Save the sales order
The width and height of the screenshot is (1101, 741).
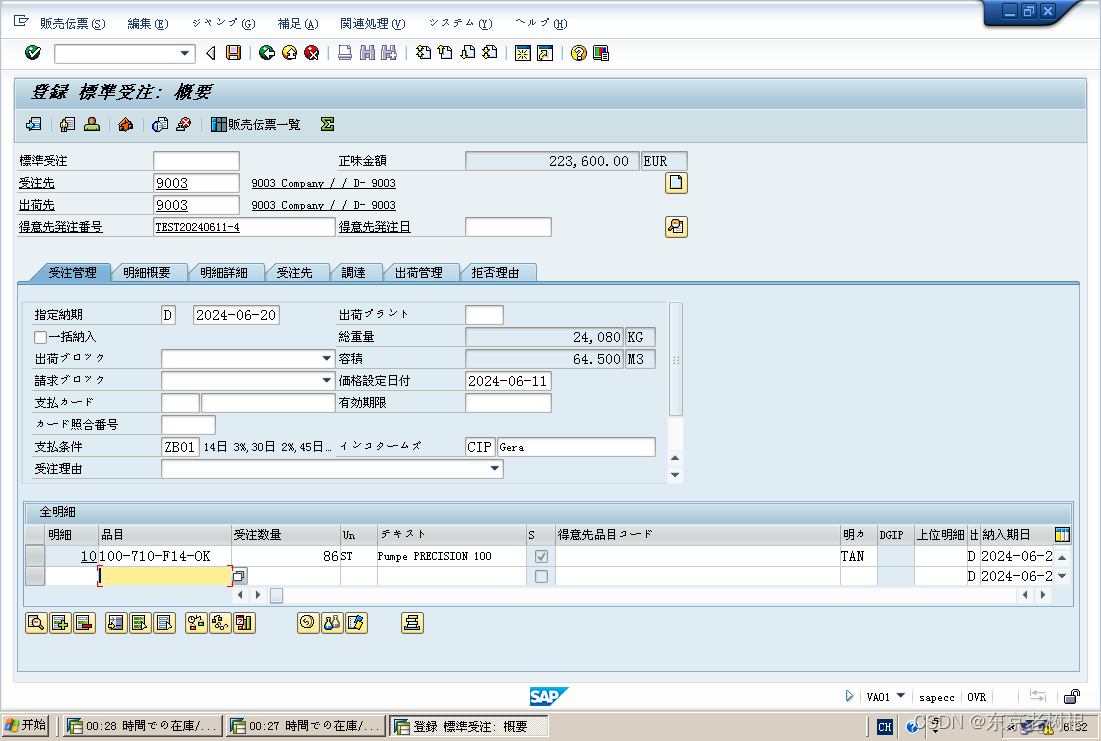pos(233,53)
